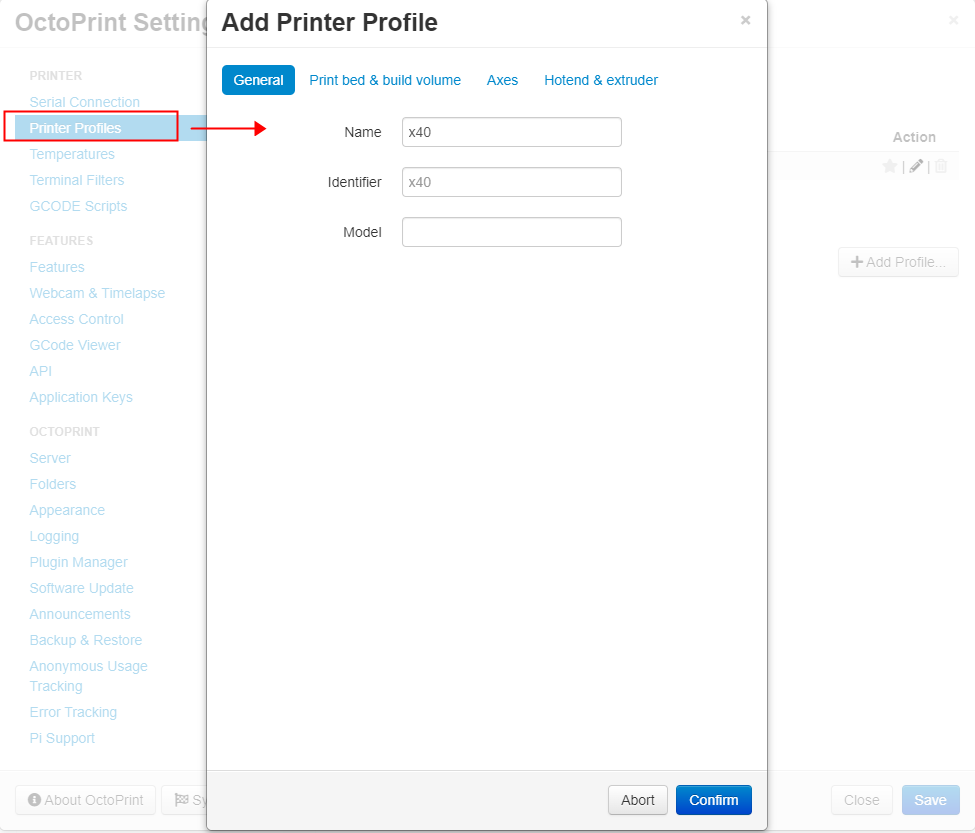Close the OctoPrint Settings window behind the dialog
Screen dimensions: 975x833
(x=953, y=21)
